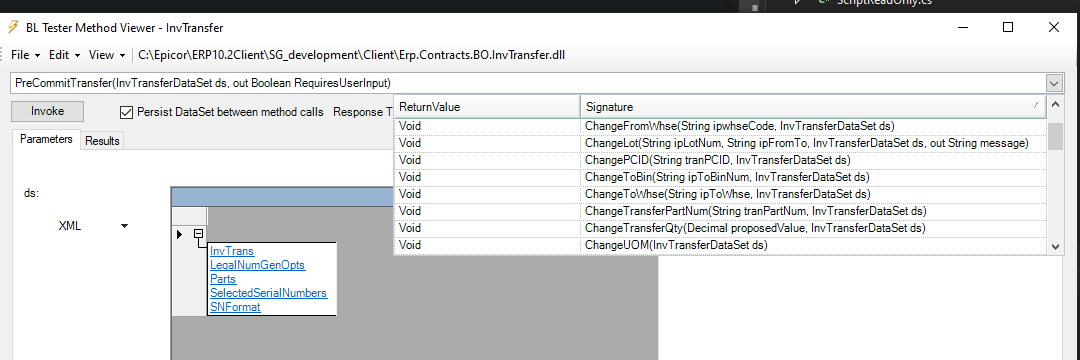
Task: Collapse the dataset tree minus box
Action: click(198, 234)
